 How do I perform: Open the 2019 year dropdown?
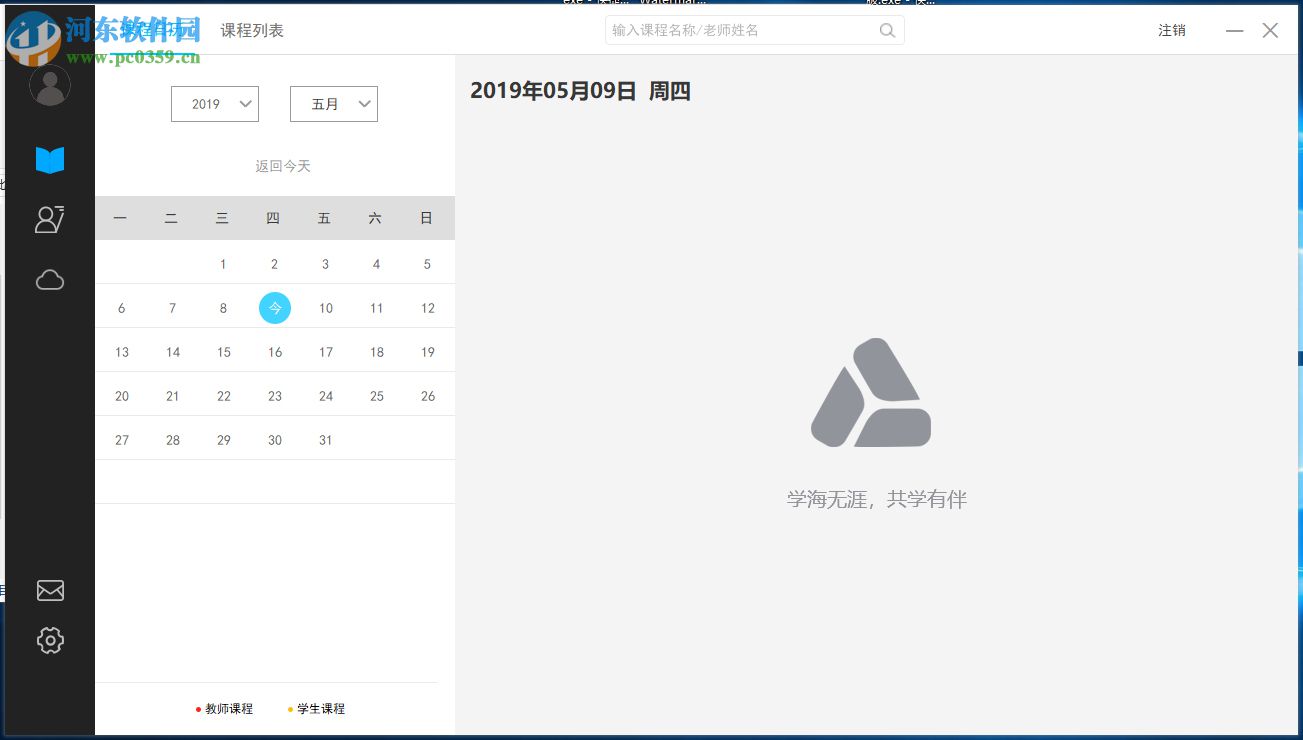point(215,104)
